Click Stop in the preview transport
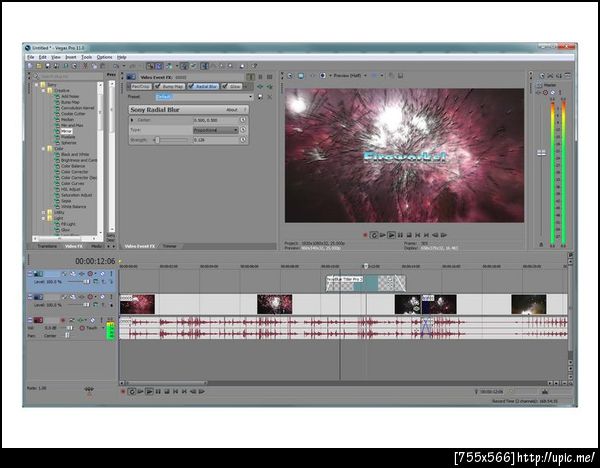 click(x=409, y=235)
